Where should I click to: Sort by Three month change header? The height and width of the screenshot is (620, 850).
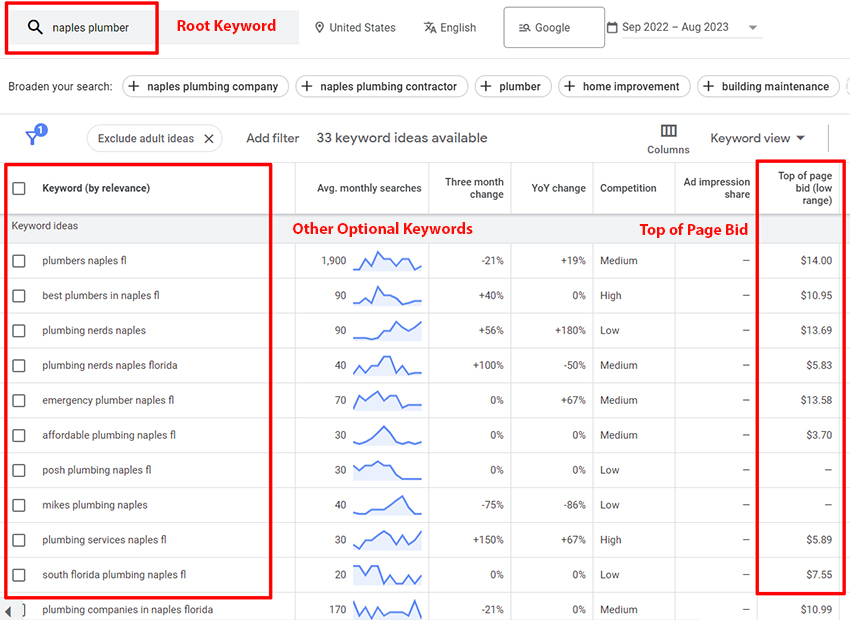point(474,188)
